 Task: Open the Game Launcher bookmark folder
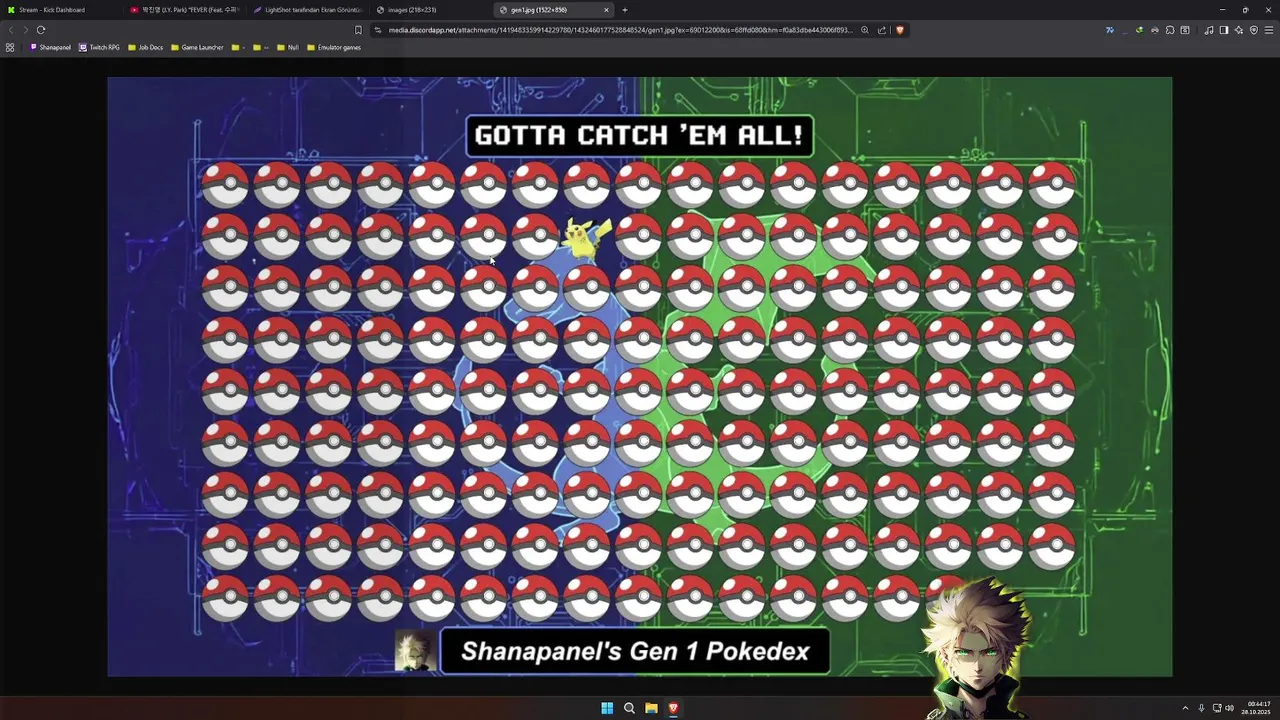tap(197, 47)
